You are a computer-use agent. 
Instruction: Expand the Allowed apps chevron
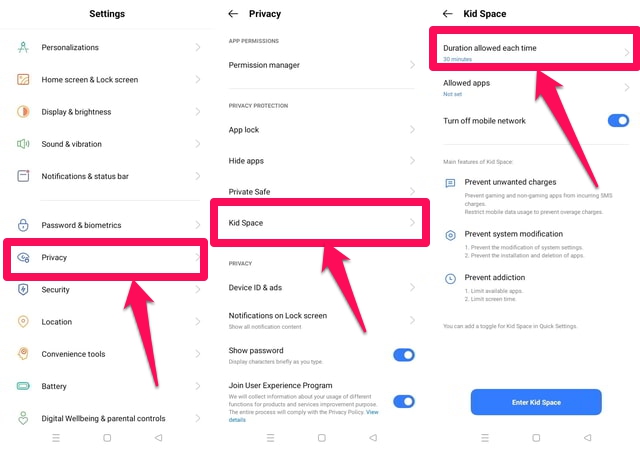point(627,87)
